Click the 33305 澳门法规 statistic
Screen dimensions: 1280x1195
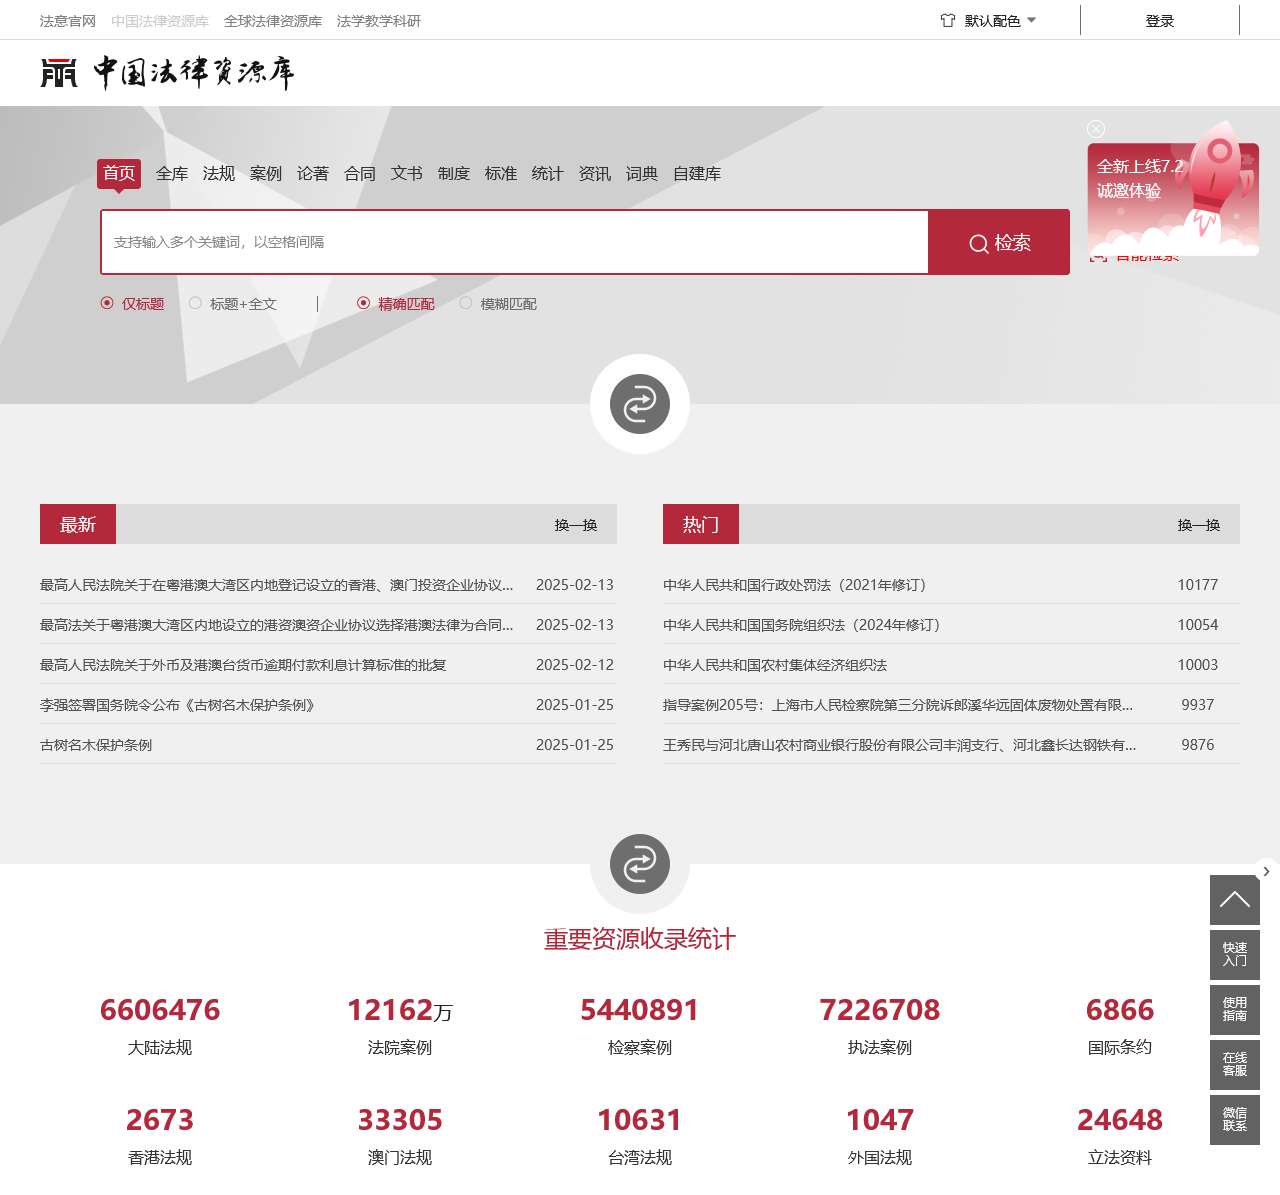point(400,1137)
